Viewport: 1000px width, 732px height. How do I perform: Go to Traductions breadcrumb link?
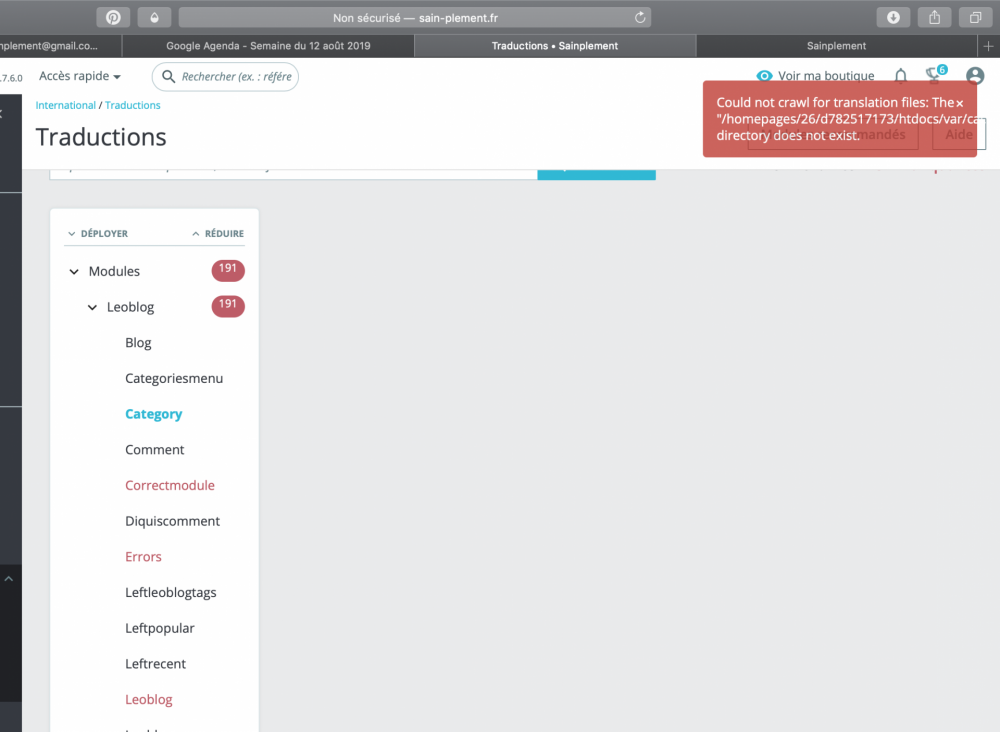pyautogui.click(x=133, y=105)
